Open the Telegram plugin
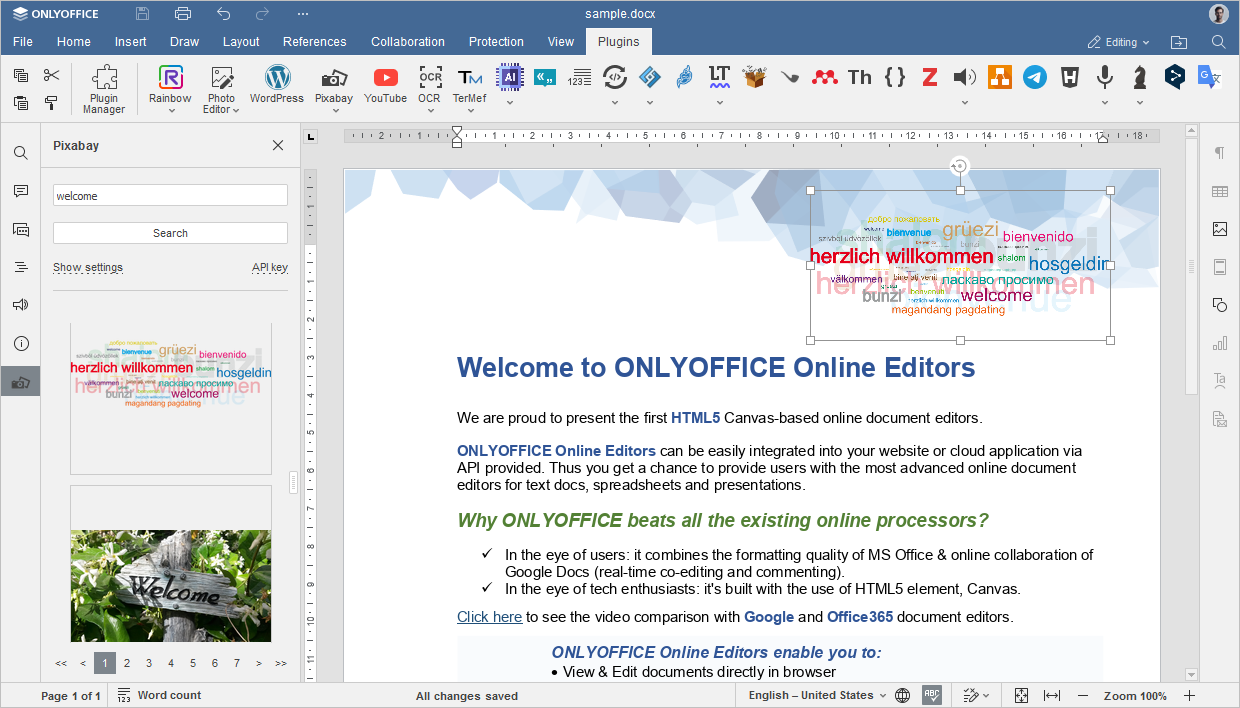 click(x=1035, y=77)
